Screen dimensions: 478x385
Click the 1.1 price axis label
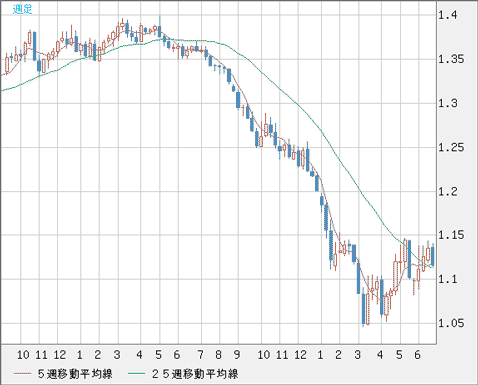click(x=447, y=279)
